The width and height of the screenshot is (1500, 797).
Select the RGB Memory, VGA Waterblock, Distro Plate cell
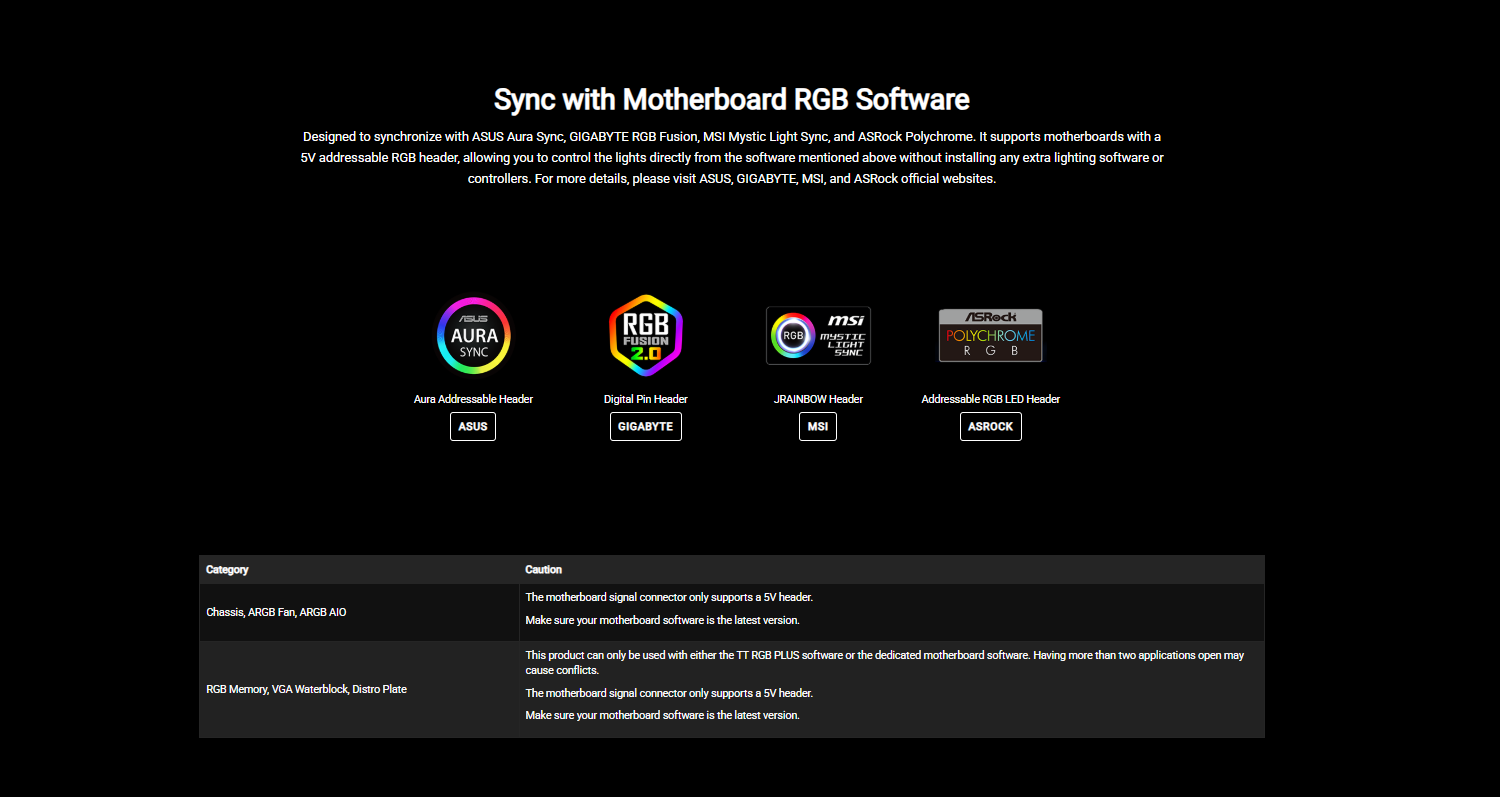306,689
